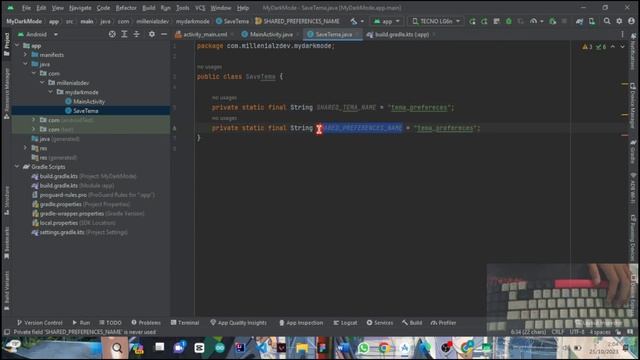The height and width of the screenshot is (360, 640).
Task: Click the green Debug bug icon in toolbar
Action: (509, 21)
